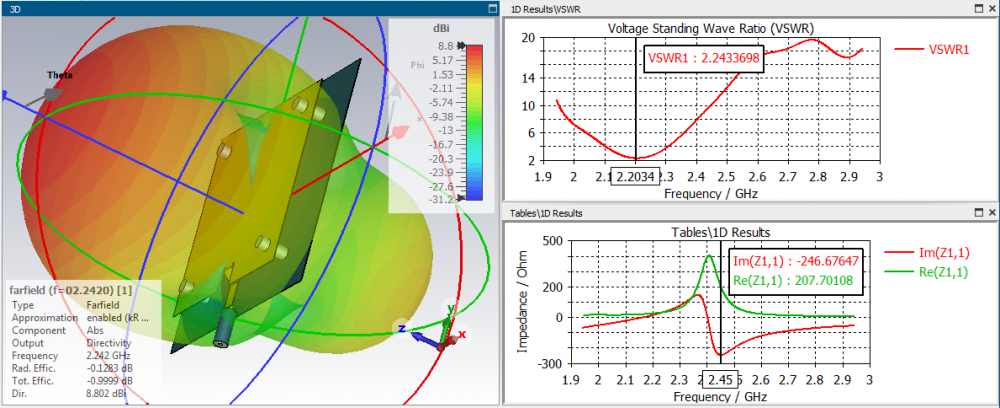Click the 8.8 maximum value on color scale
The image size is (1000, 408).
tap(445, 47)
